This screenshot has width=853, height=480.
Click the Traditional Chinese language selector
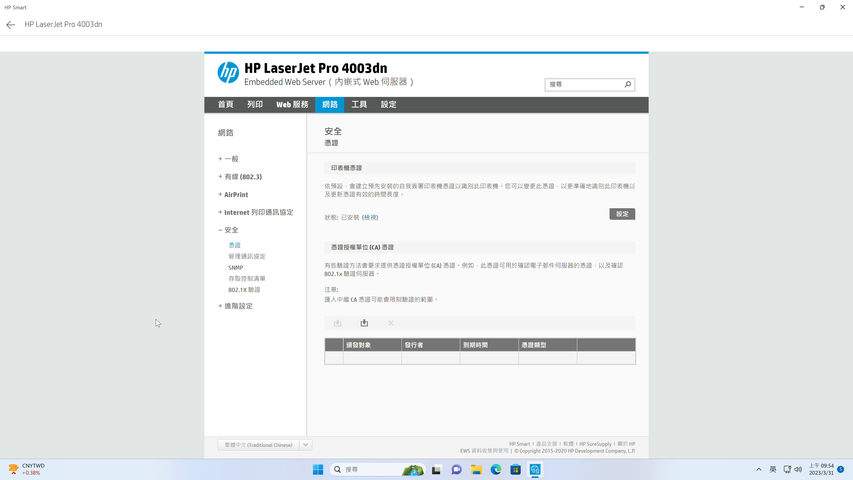click(259, 445)
